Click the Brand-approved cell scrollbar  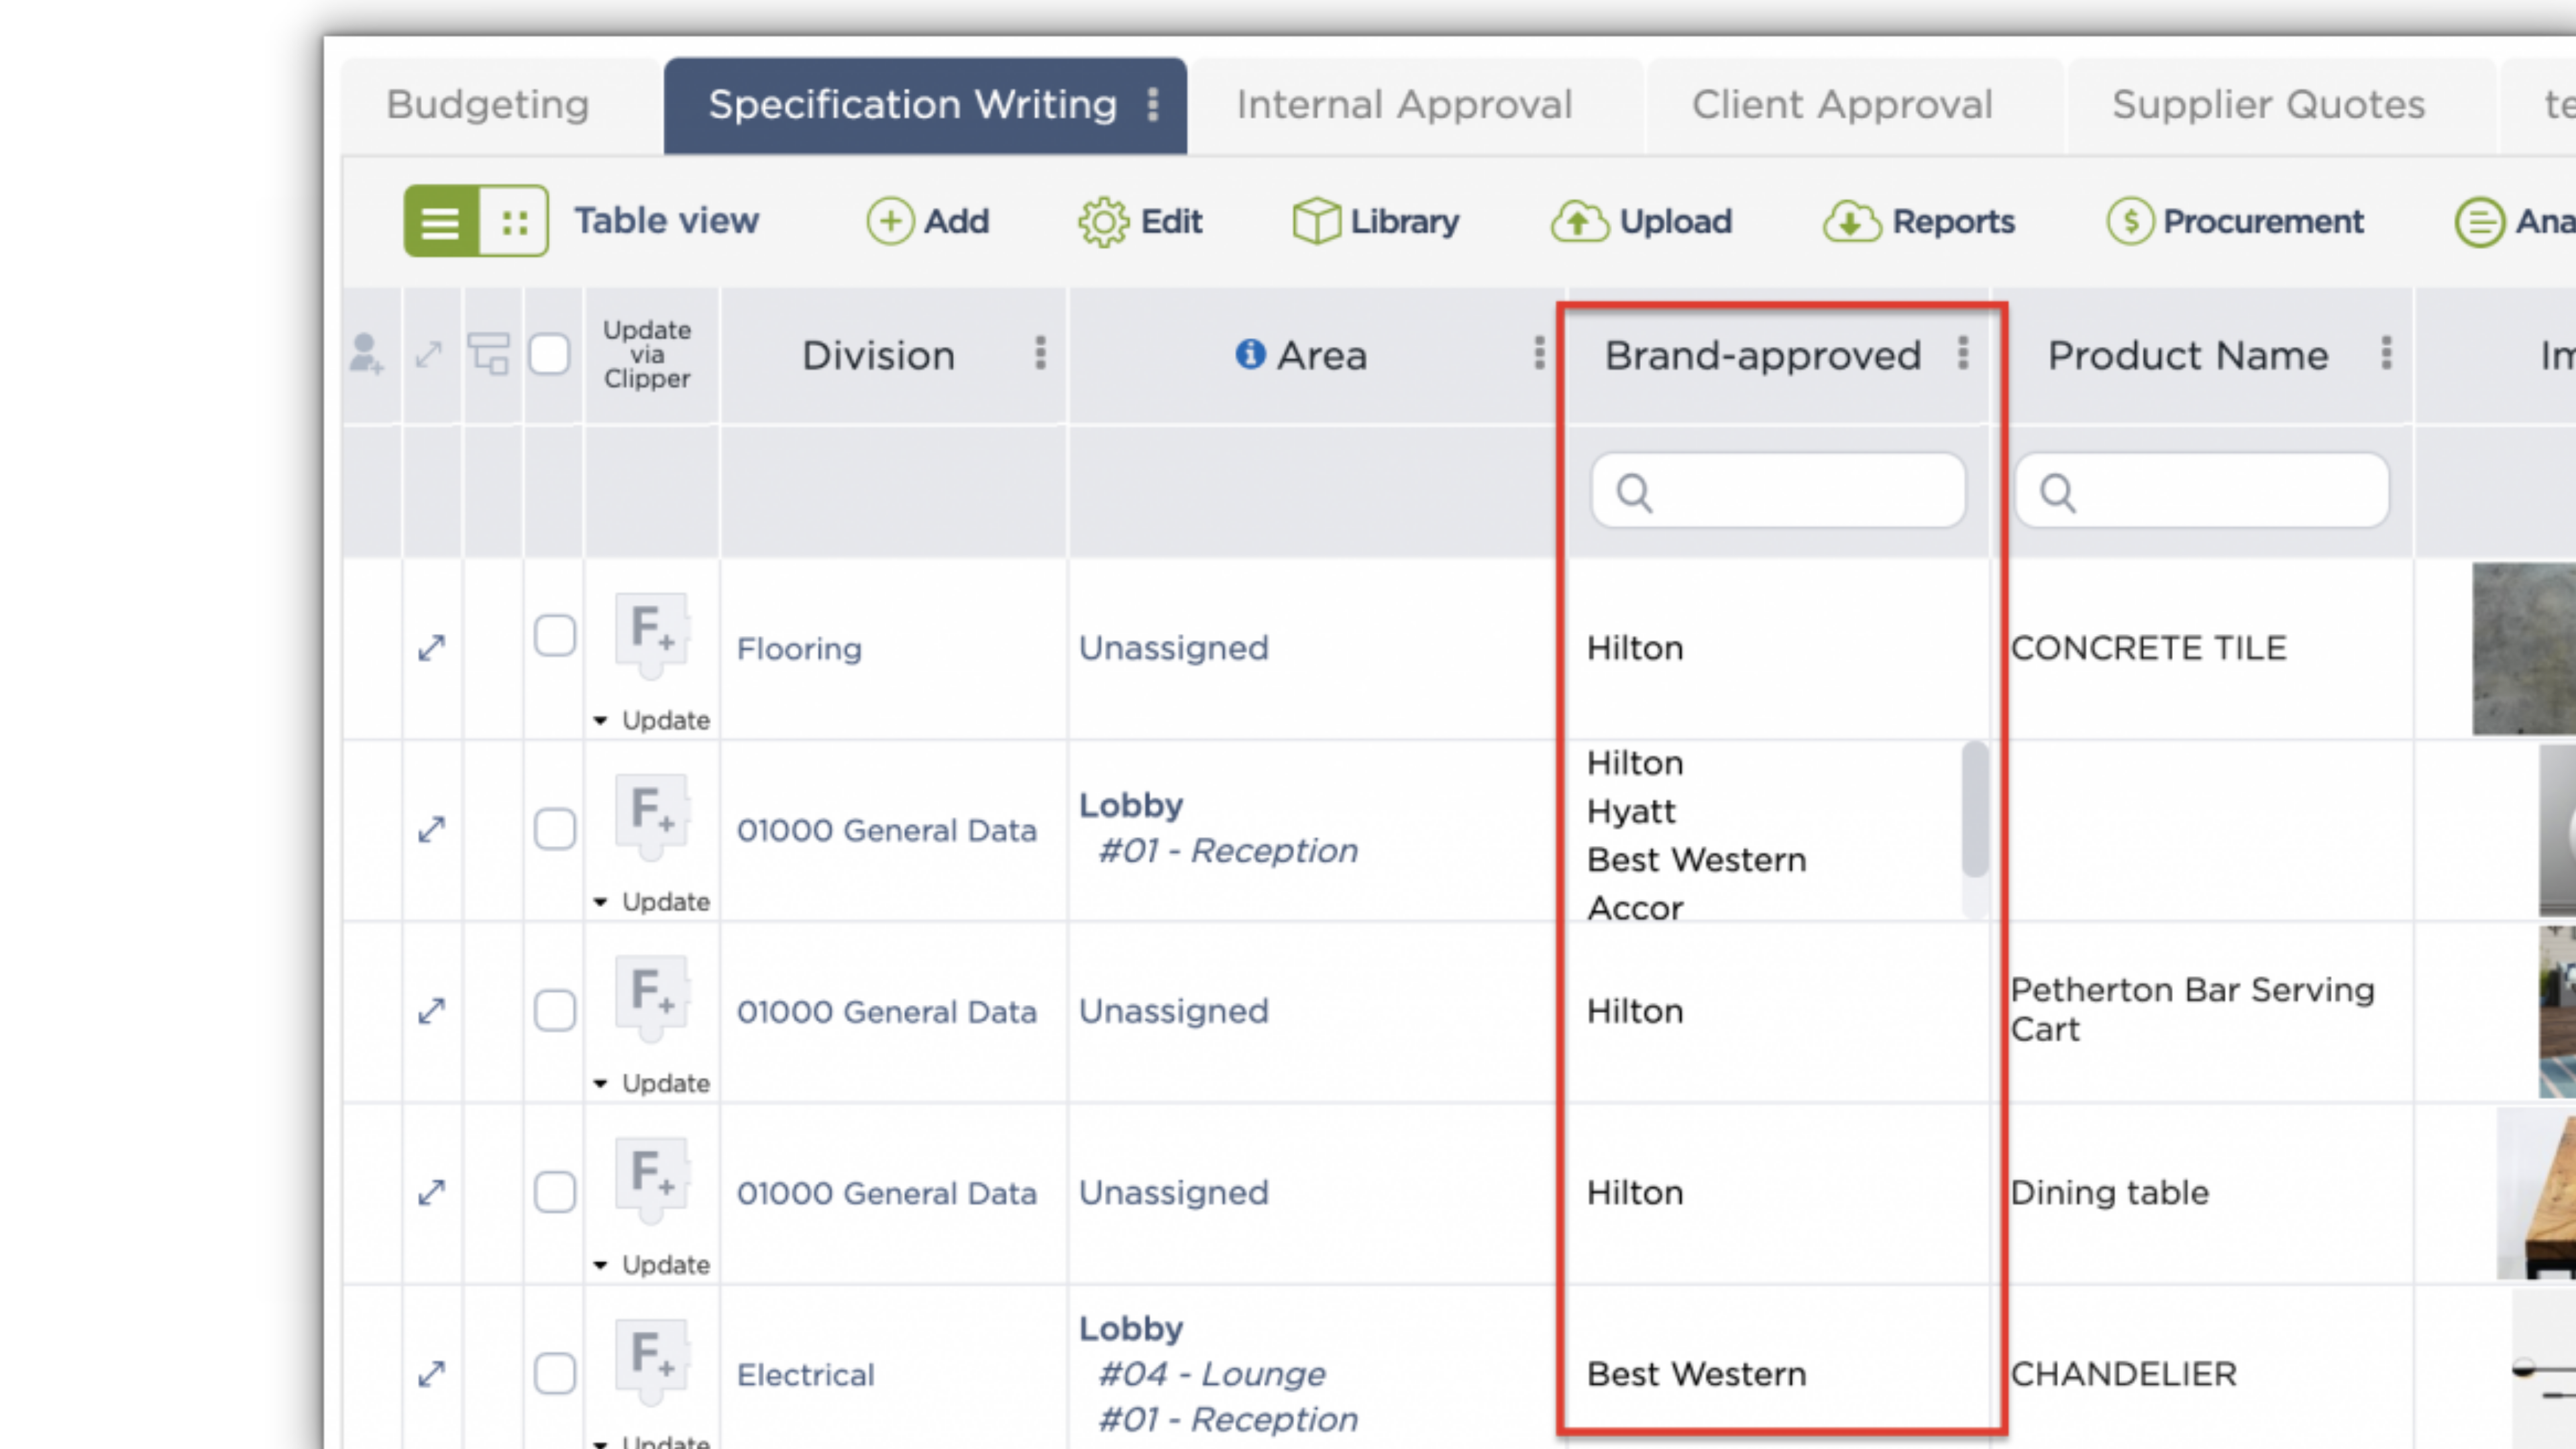(x=1975, y=810)
